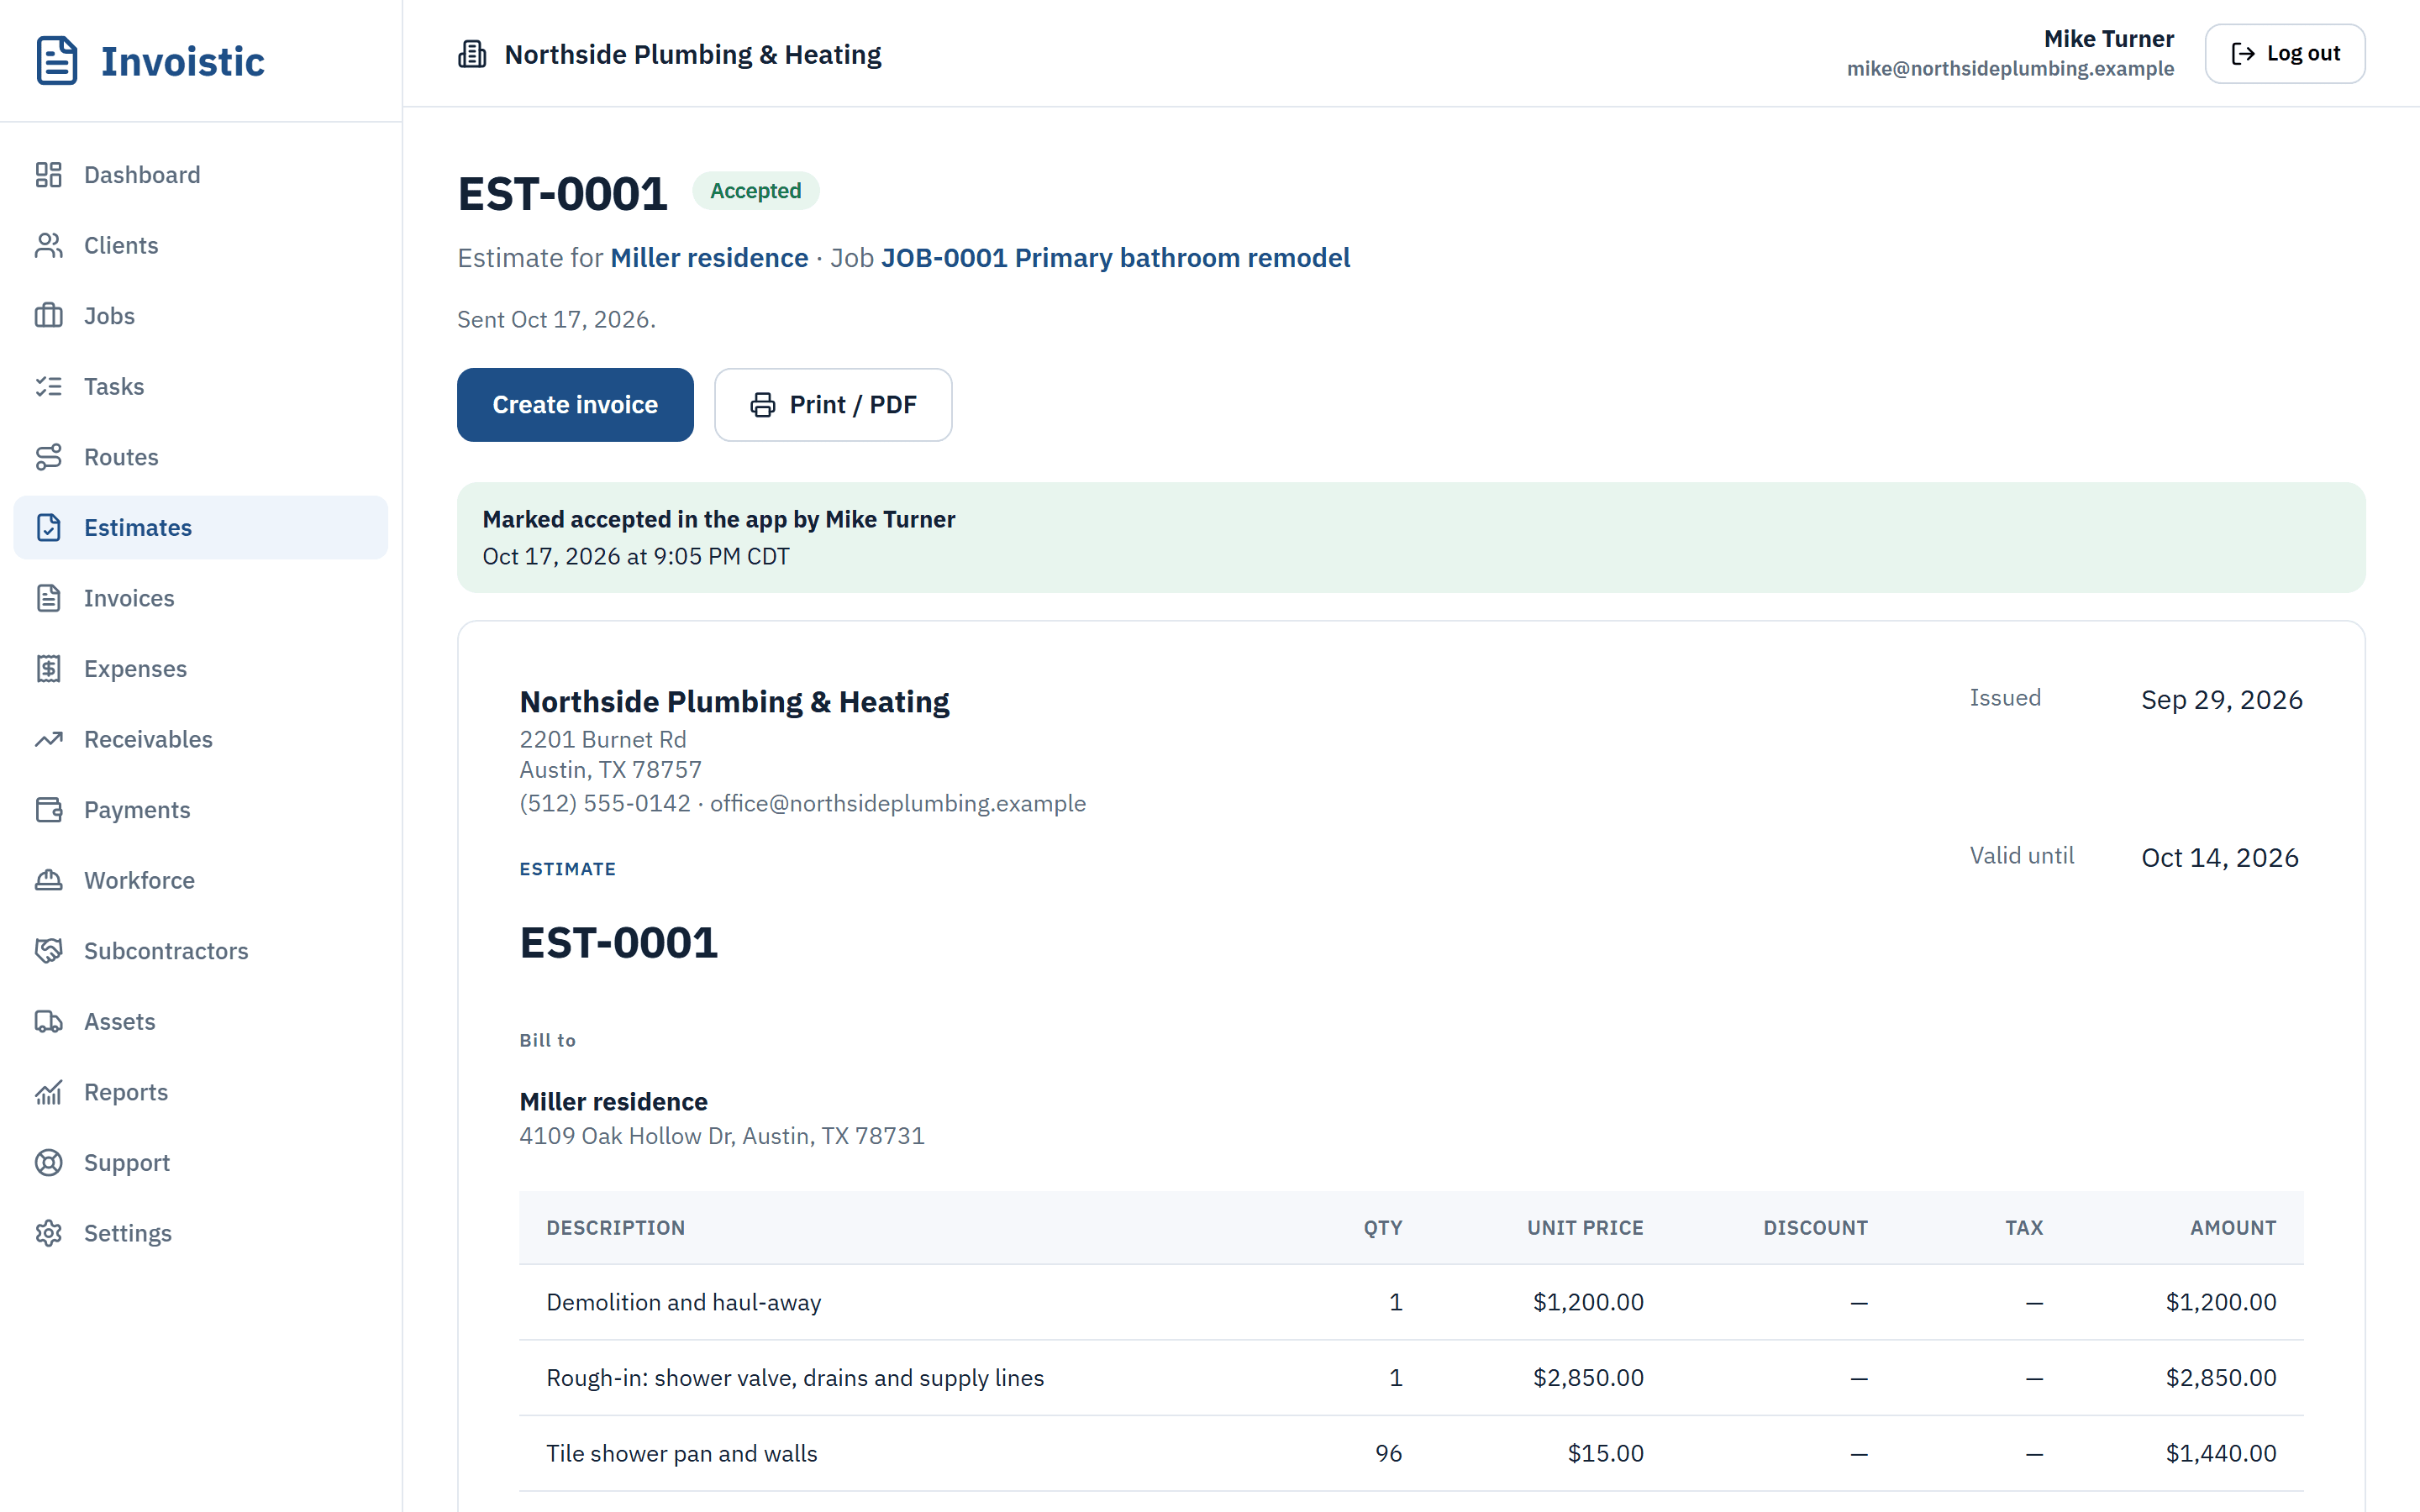Click the Marked accepted by Mike Turner notice

(x=1411, y=538)
